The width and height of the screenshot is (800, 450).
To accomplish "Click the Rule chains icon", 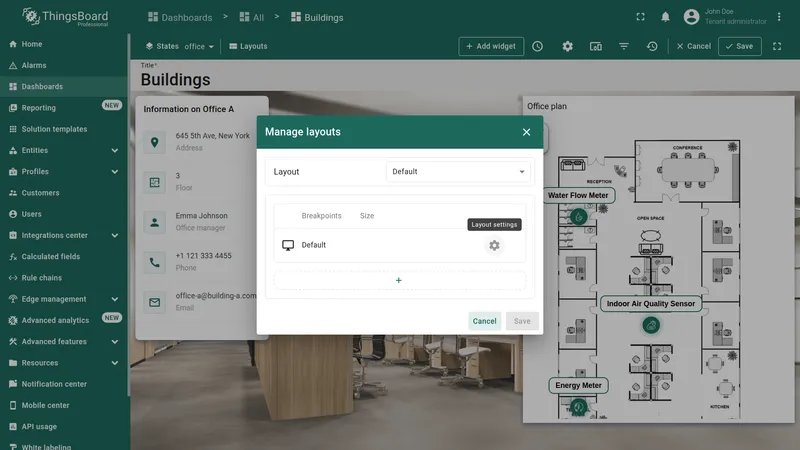I will click(x=13, y=278).
